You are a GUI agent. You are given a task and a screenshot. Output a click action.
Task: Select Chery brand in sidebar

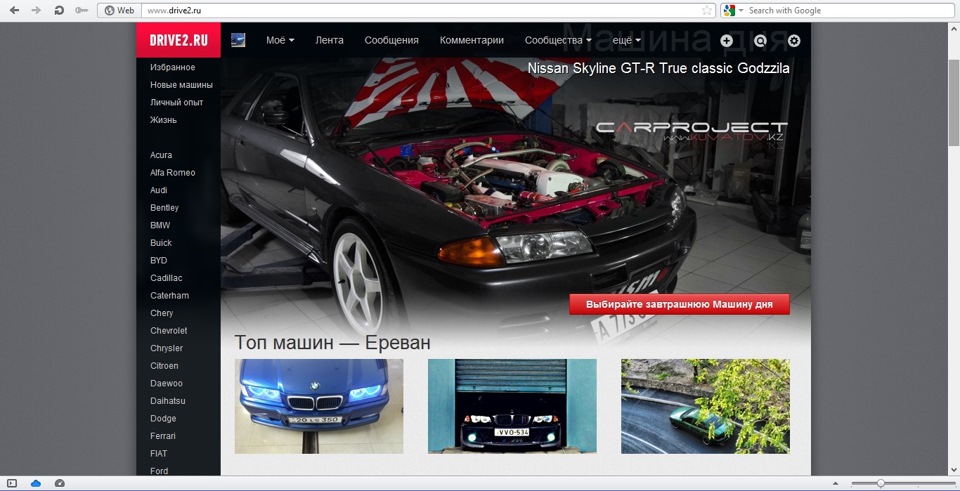coord(162,313)
